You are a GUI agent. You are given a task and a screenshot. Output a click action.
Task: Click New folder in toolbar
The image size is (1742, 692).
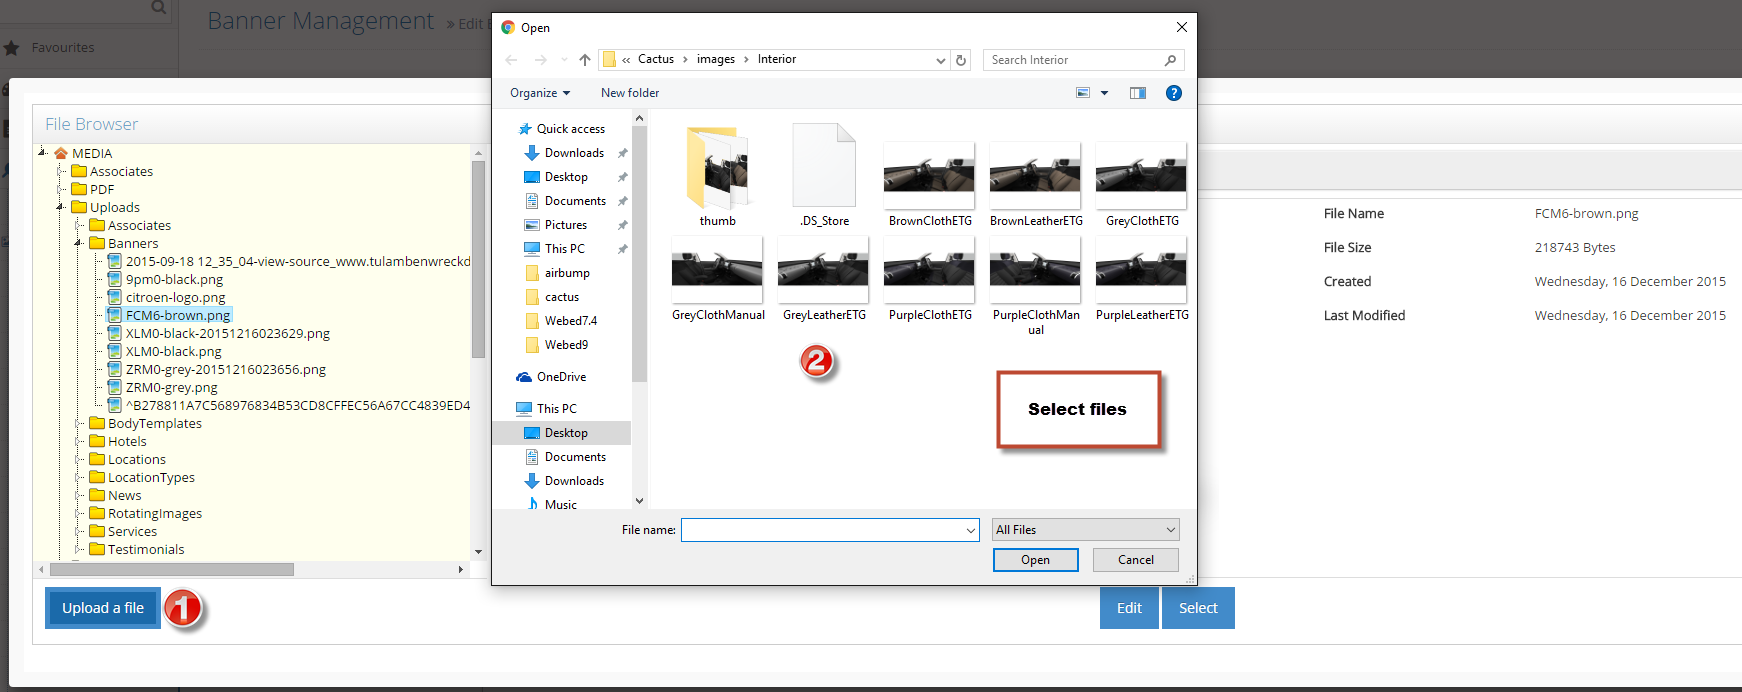point(630,93)
